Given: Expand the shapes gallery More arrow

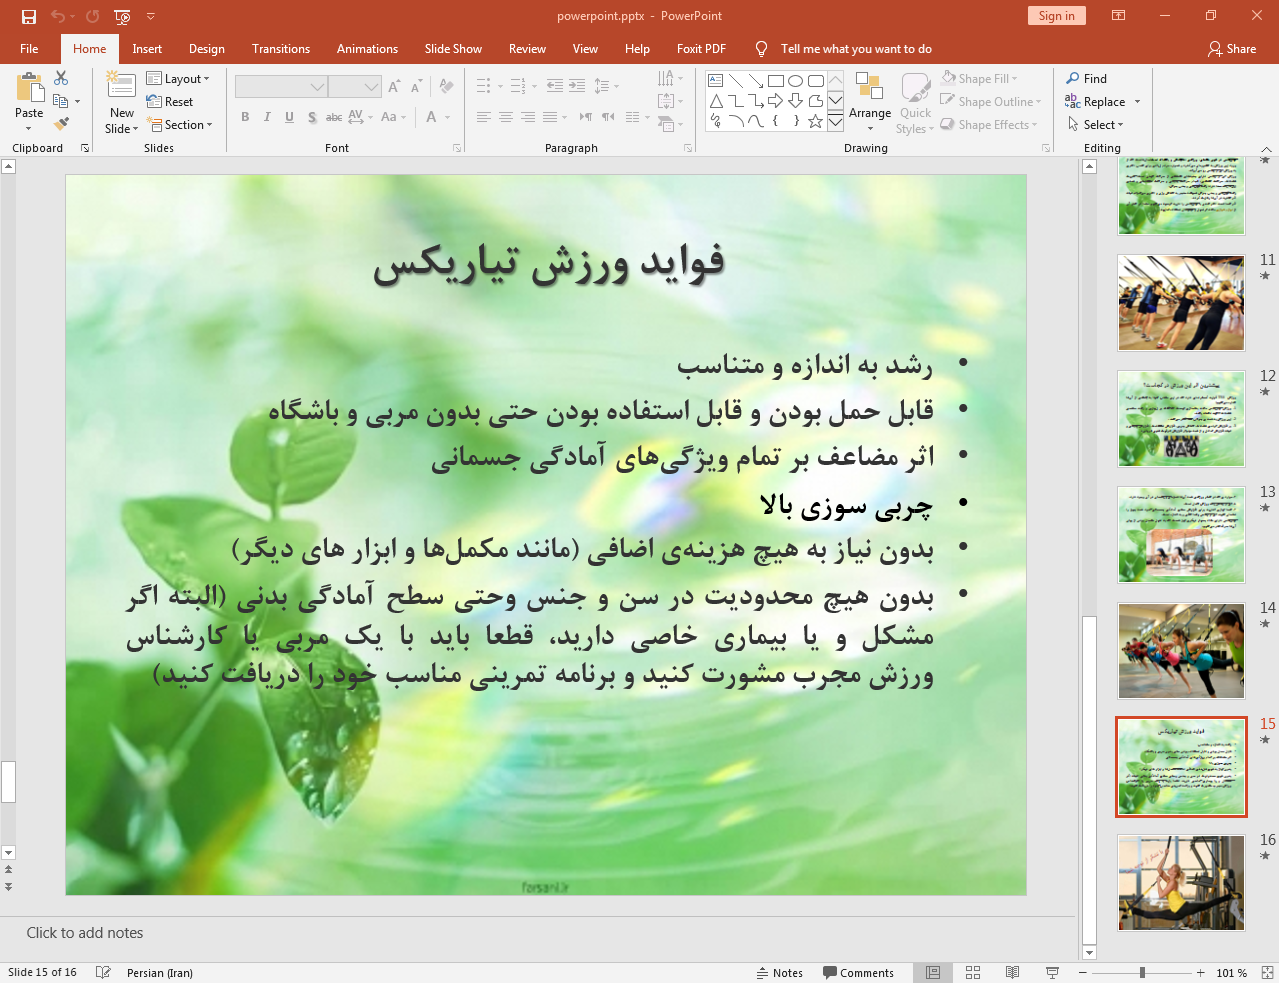Looking at the screenshot, I should pyautogui.click(x=835, y=121).
